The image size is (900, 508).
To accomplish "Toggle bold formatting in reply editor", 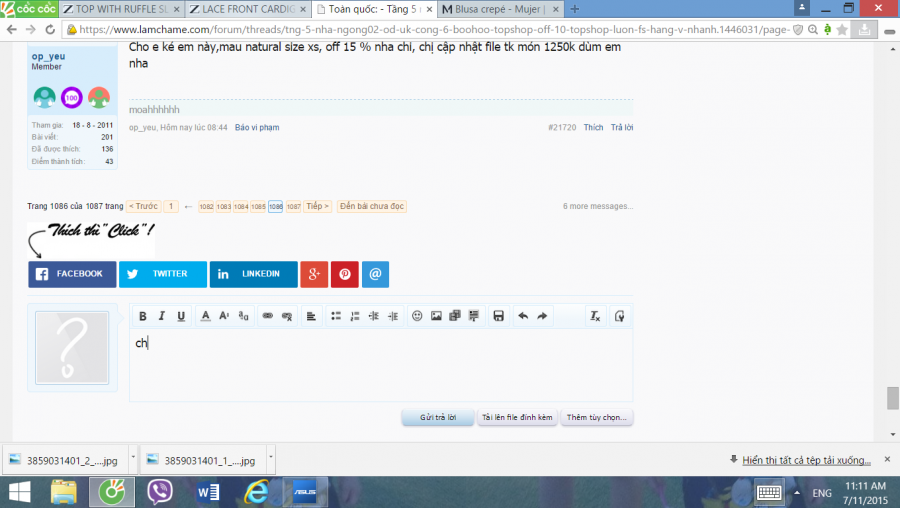I will coord(143,316).
